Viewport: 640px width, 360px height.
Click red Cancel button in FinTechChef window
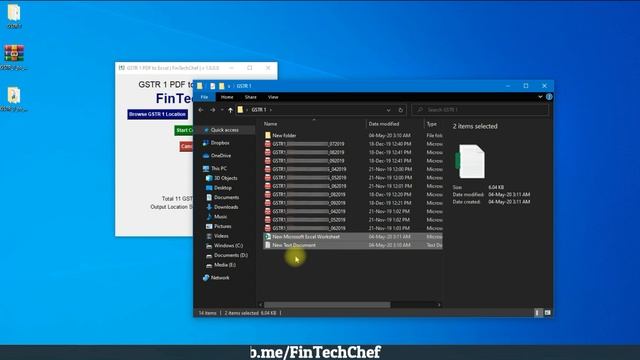pos(186,146)
